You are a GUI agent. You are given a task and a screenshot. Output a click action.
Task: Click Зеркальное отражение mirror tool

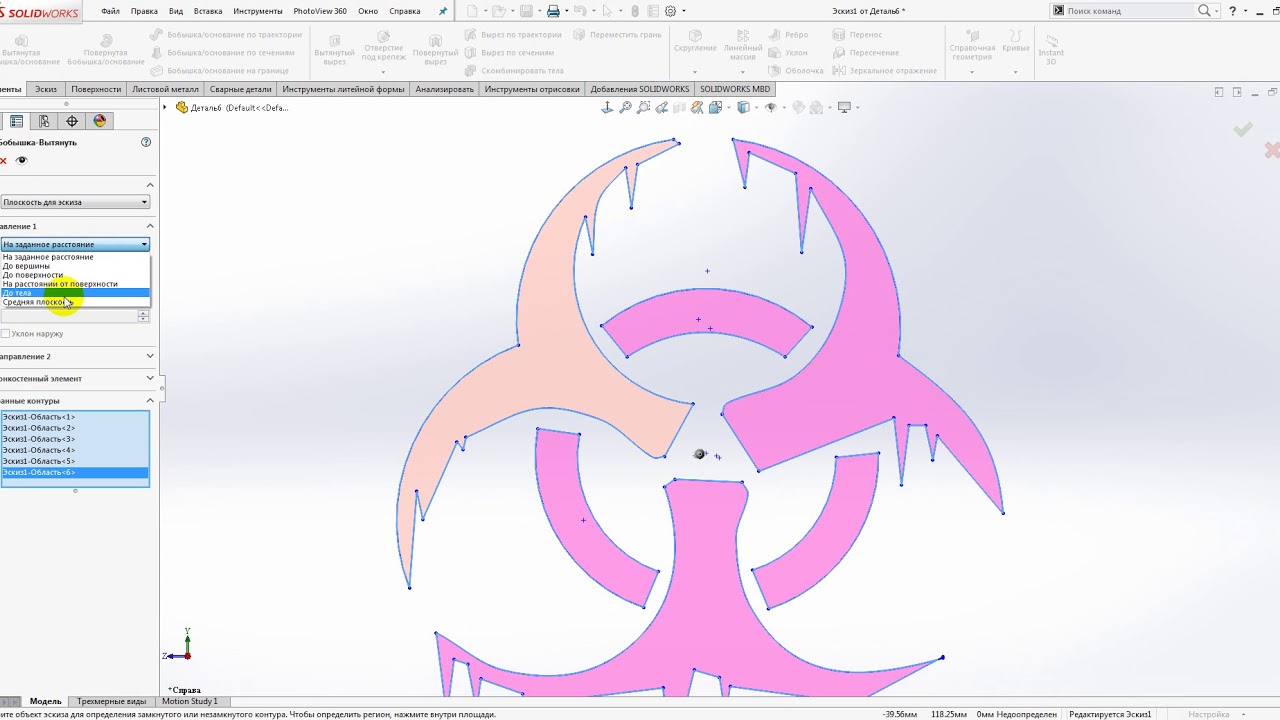[885, 71]
